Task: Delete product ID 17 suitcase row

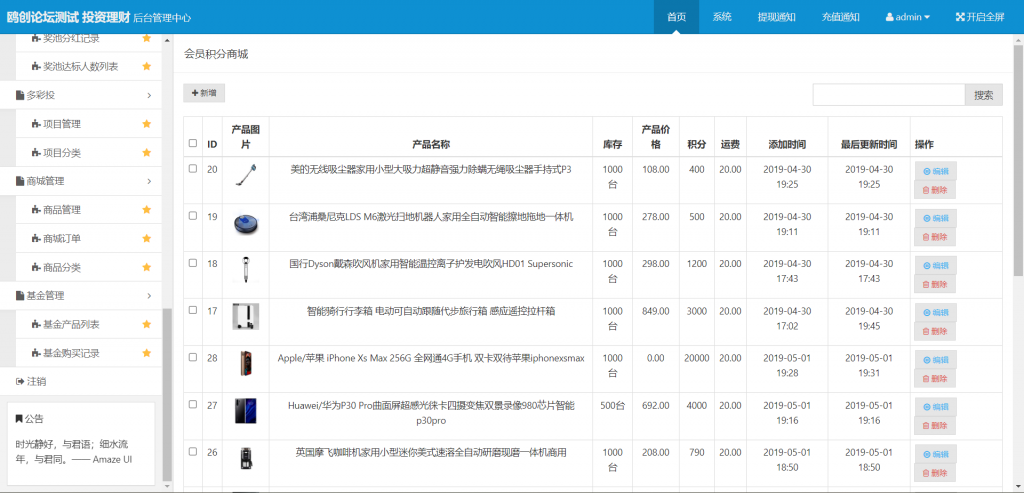Action: coord(935,331)
